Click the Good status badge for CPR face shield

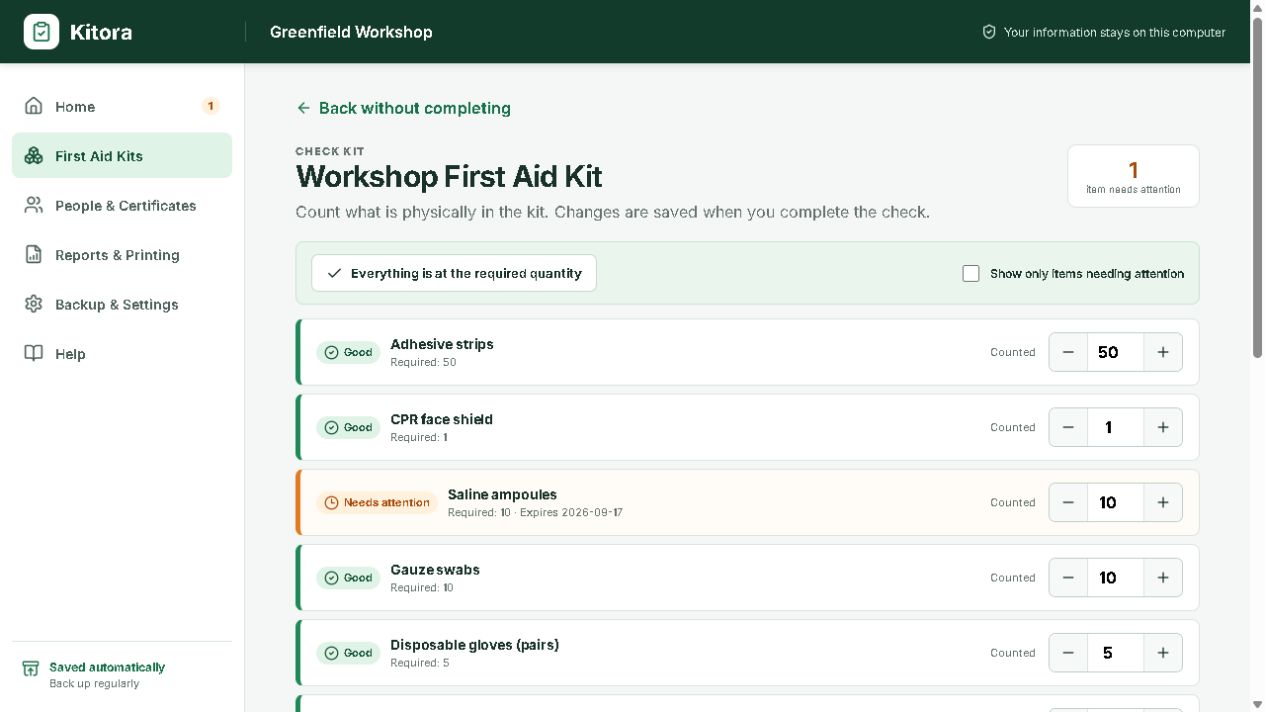tap(348, 427)
